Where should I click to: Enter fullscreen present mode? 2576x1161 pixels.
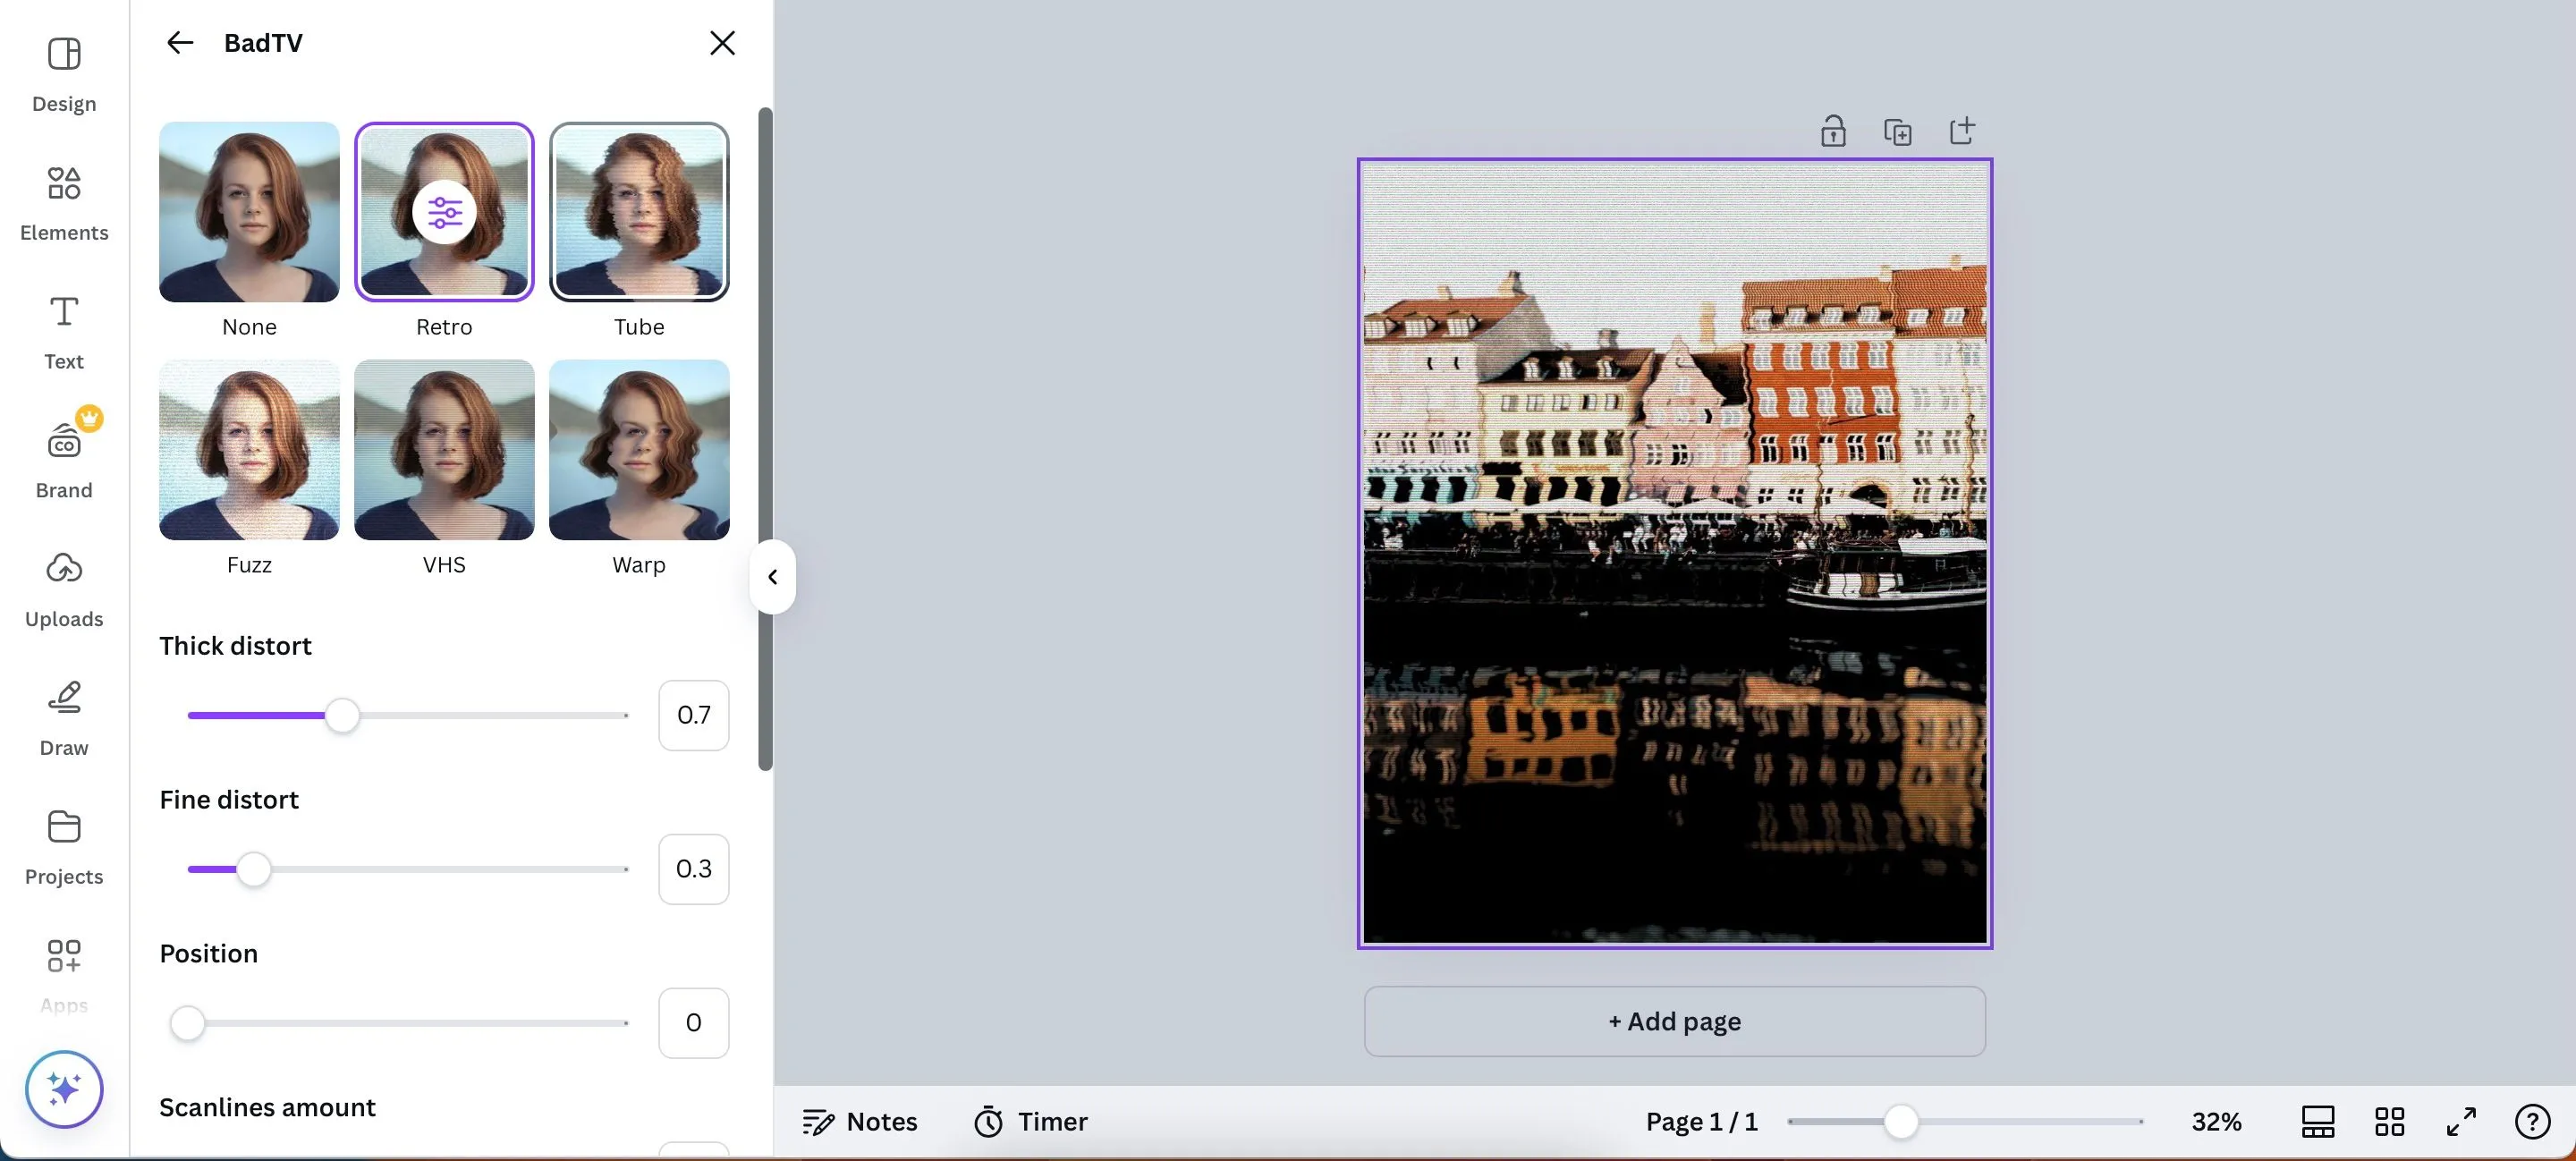click(x=2461, y=1122)
